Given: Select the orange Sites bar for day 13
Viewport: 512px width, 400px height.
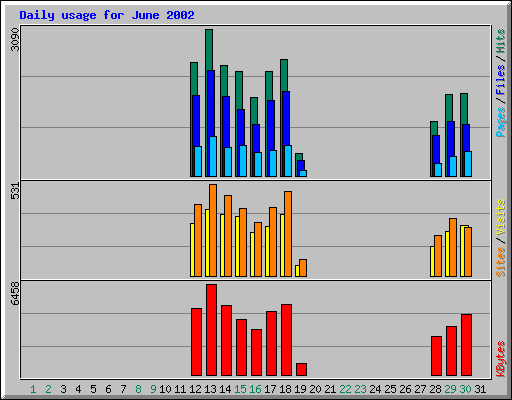Looking at the screenshot, I should point(213,230).
